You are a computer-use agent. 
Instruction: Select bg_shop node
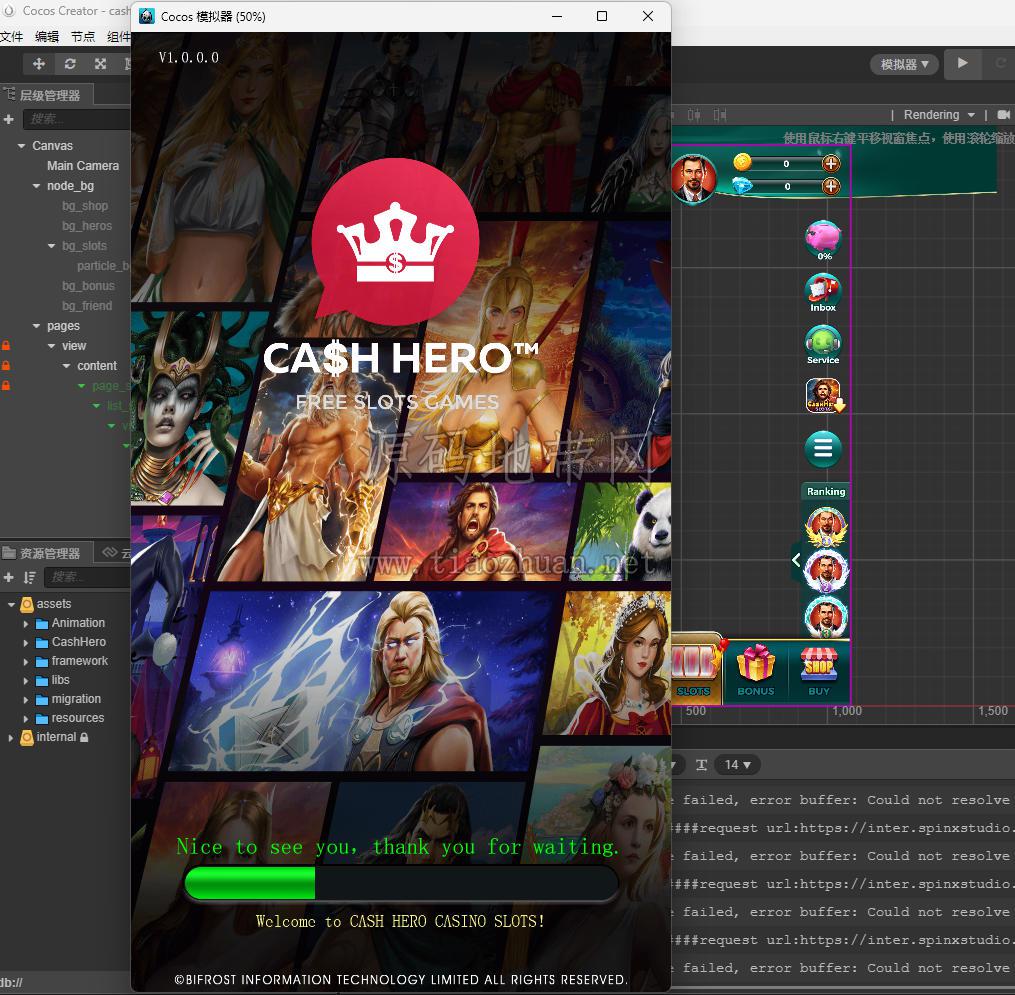pos(85,206)
